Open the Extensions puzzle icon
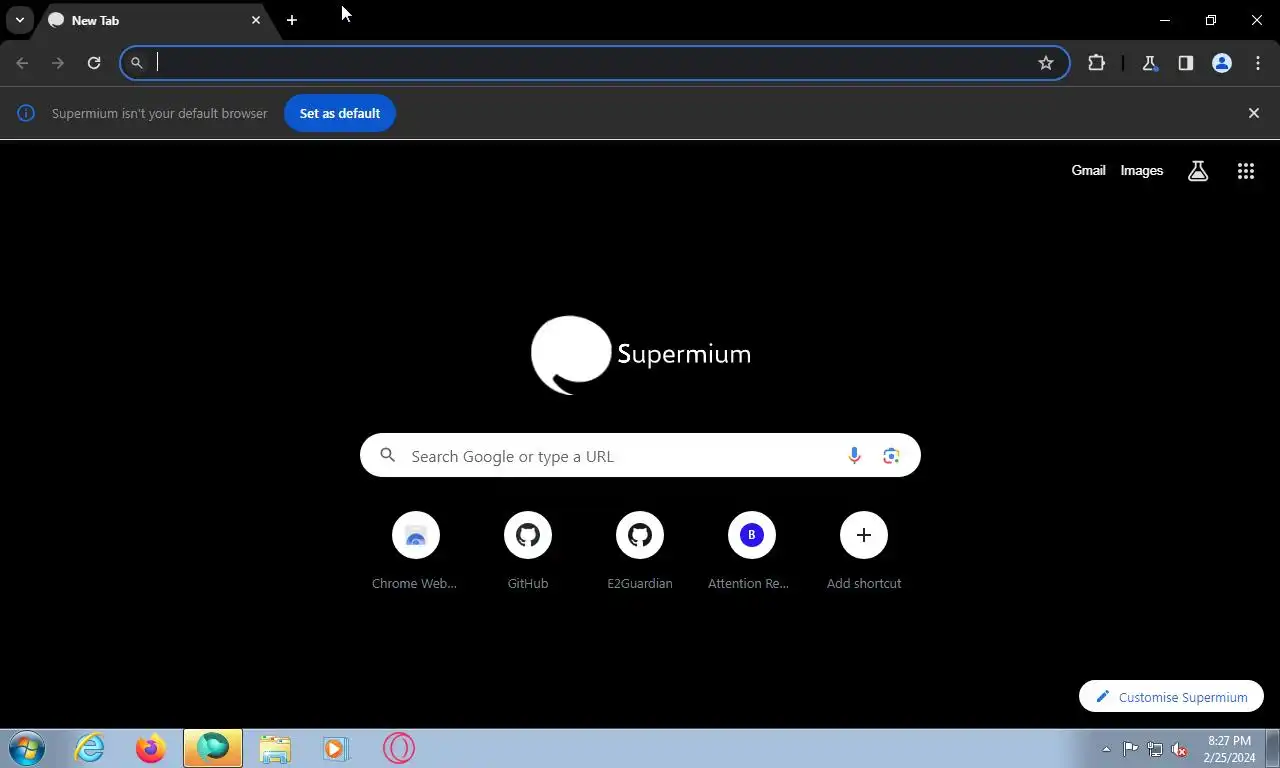The image size is (1280, 768). tap(1097, 63)
